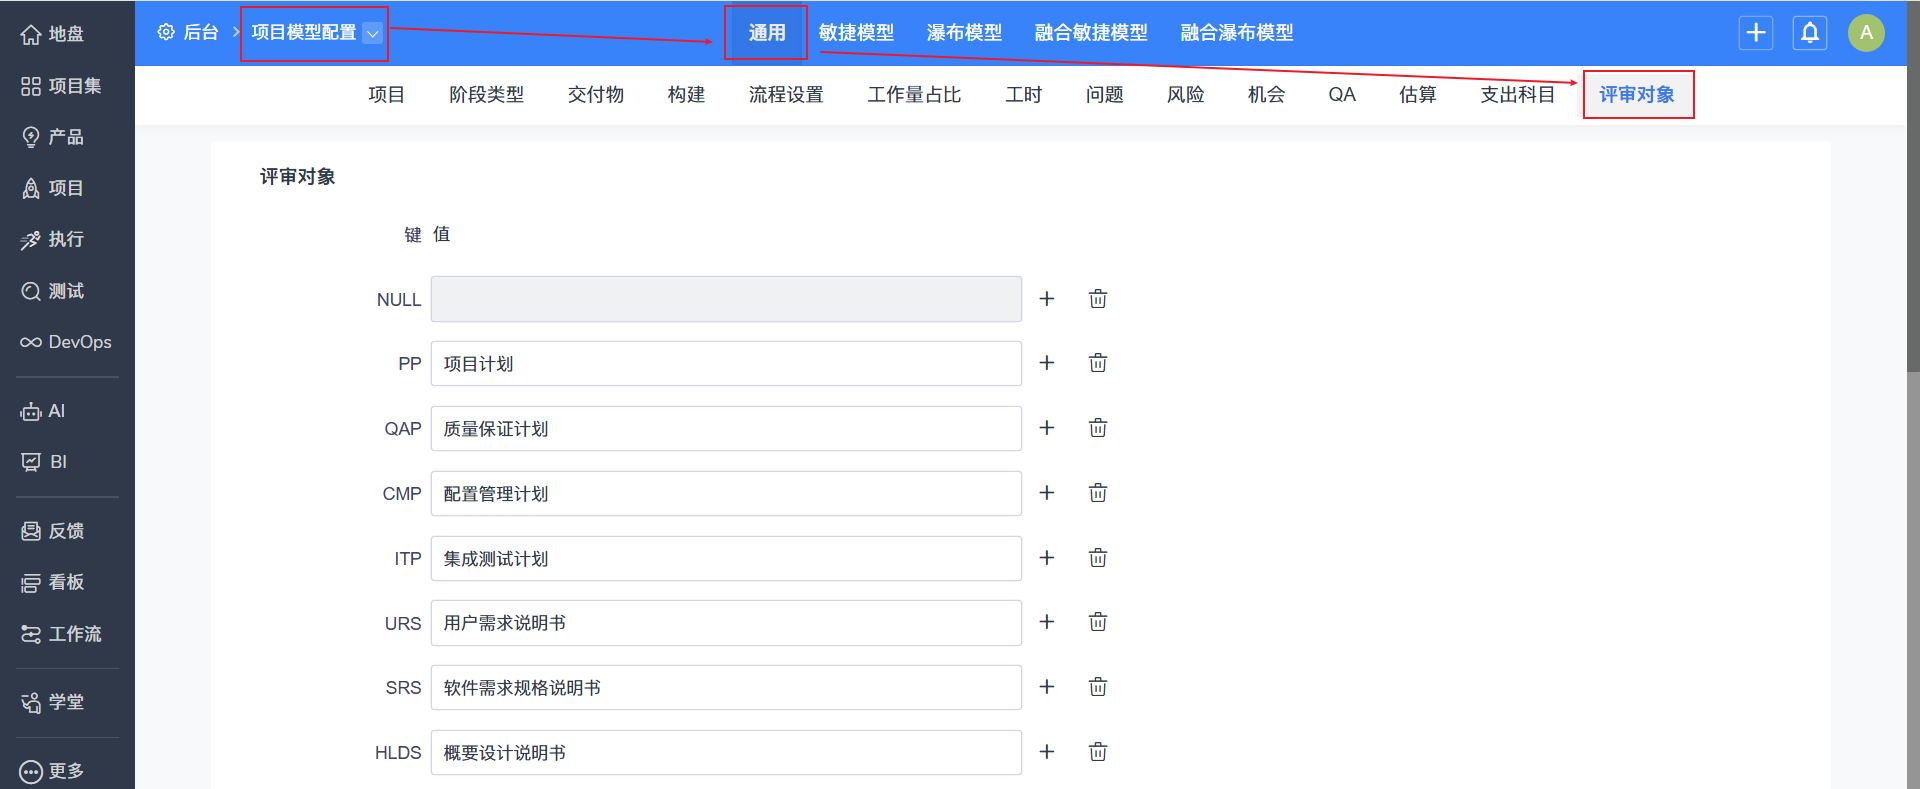Viewport: 1920px width, 789px height.
Task: Delete the QAP 质量保证计划 row
Action: tap(1098, 428)
